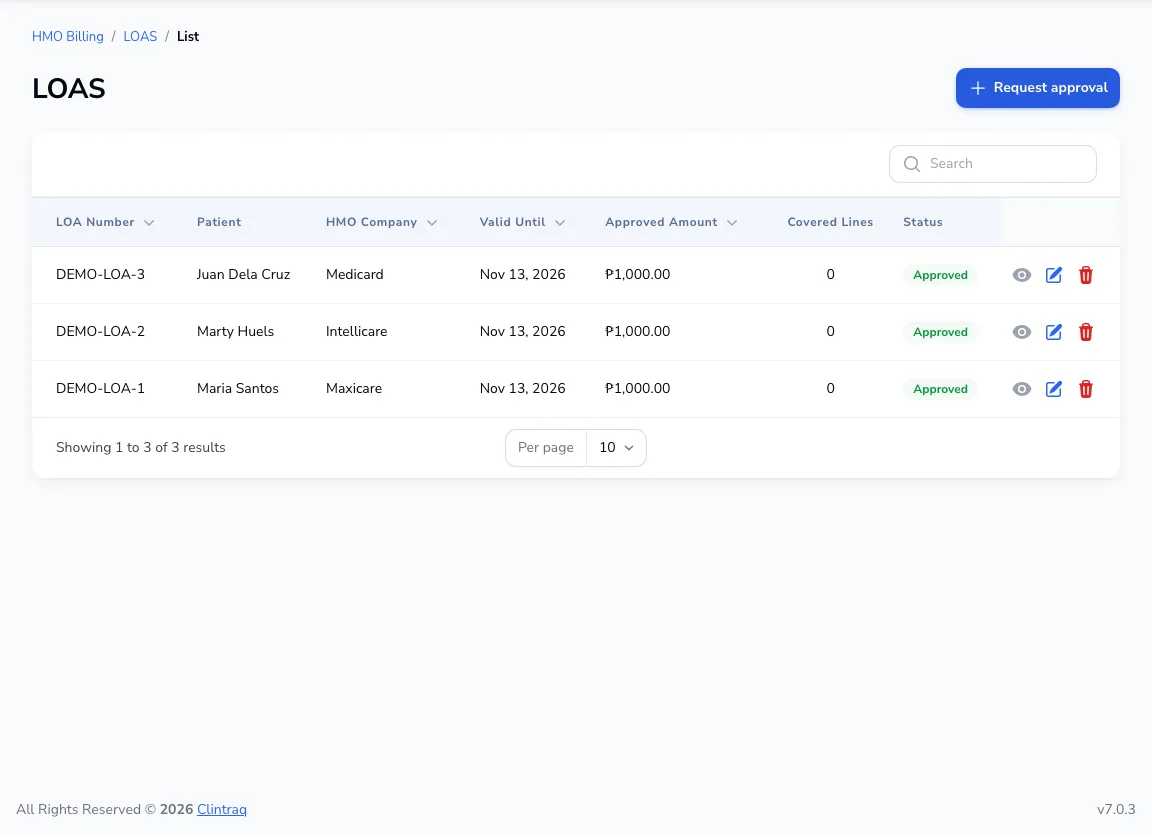Click the DEMO-LOA-1 cell

click(101, 389)
